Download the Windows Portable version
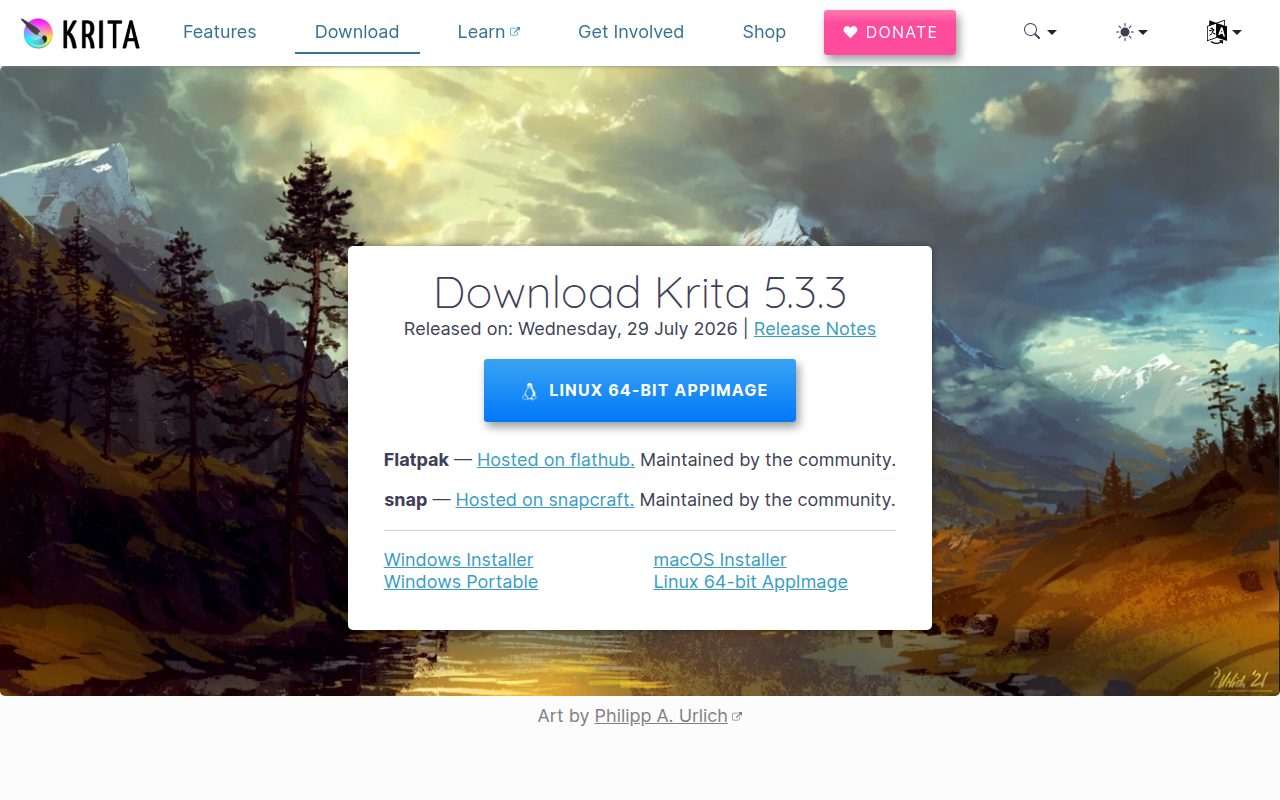 click(x=461, y=582)
